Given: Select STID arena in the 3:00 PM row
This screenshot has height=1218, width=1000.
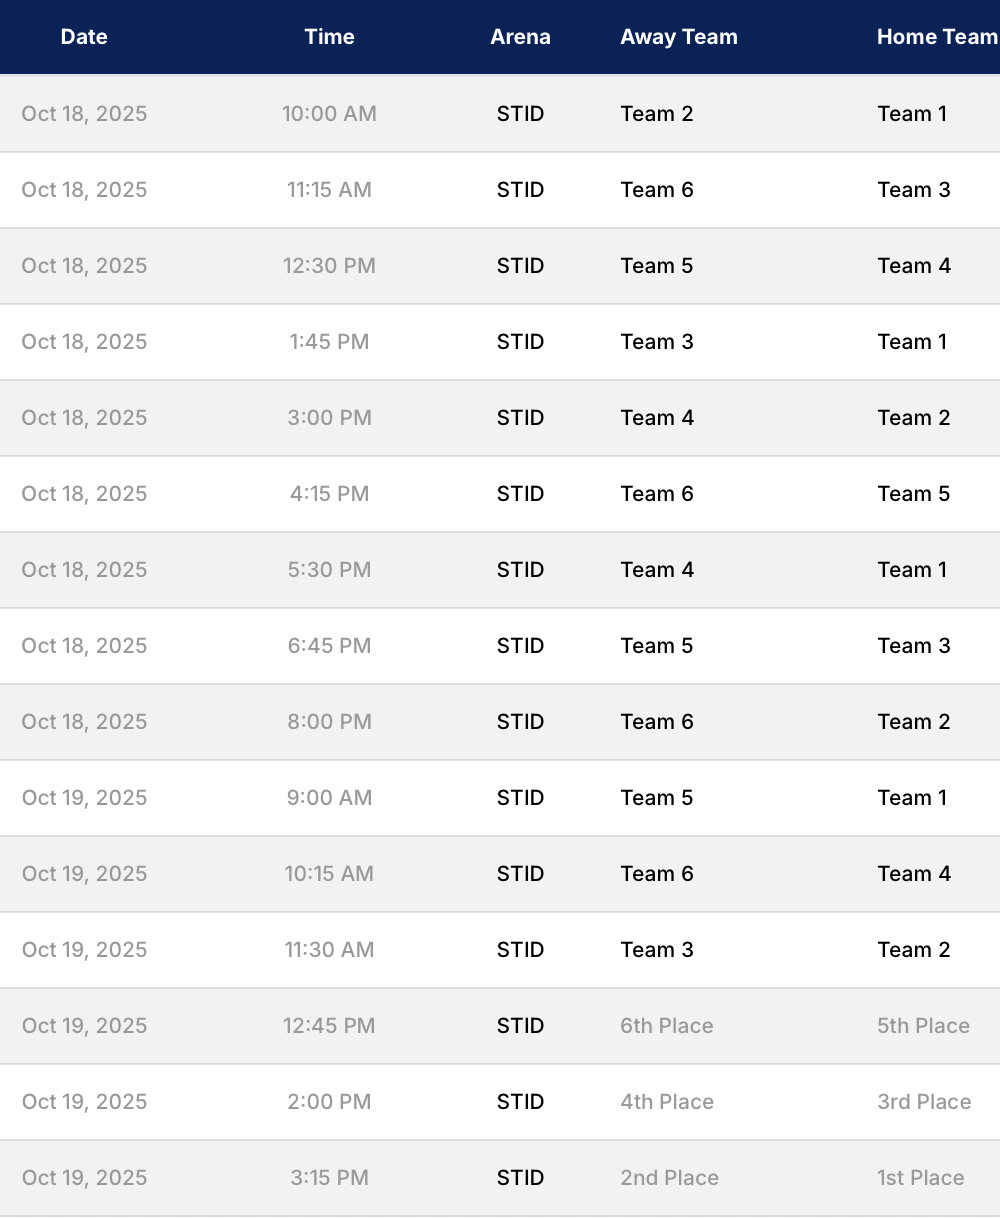Looking at the screenshot, I should 520,418.
